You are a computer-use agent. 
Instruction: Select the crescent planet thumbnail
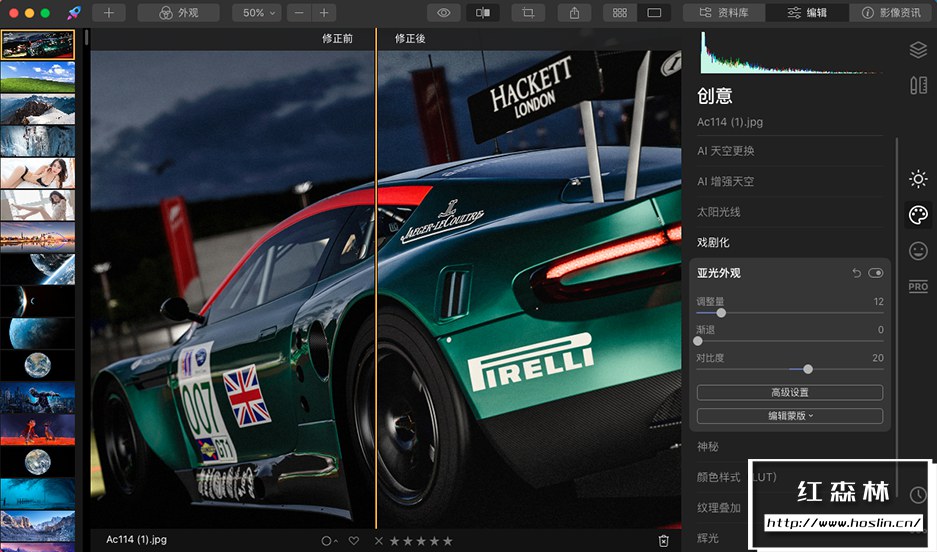[x=38, y=301]
